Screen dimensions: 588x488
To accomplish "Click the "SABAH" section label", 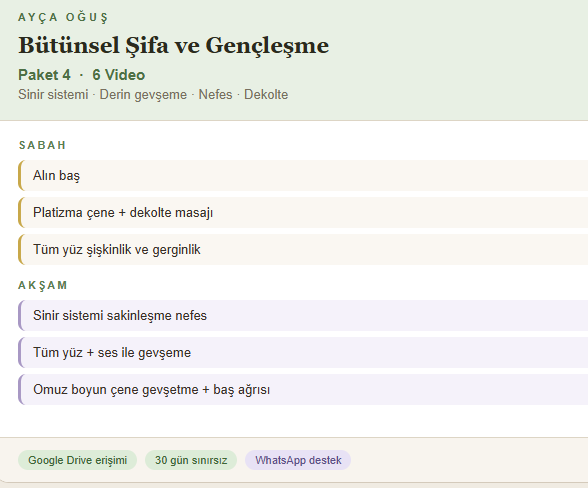I will coord(42,145).
